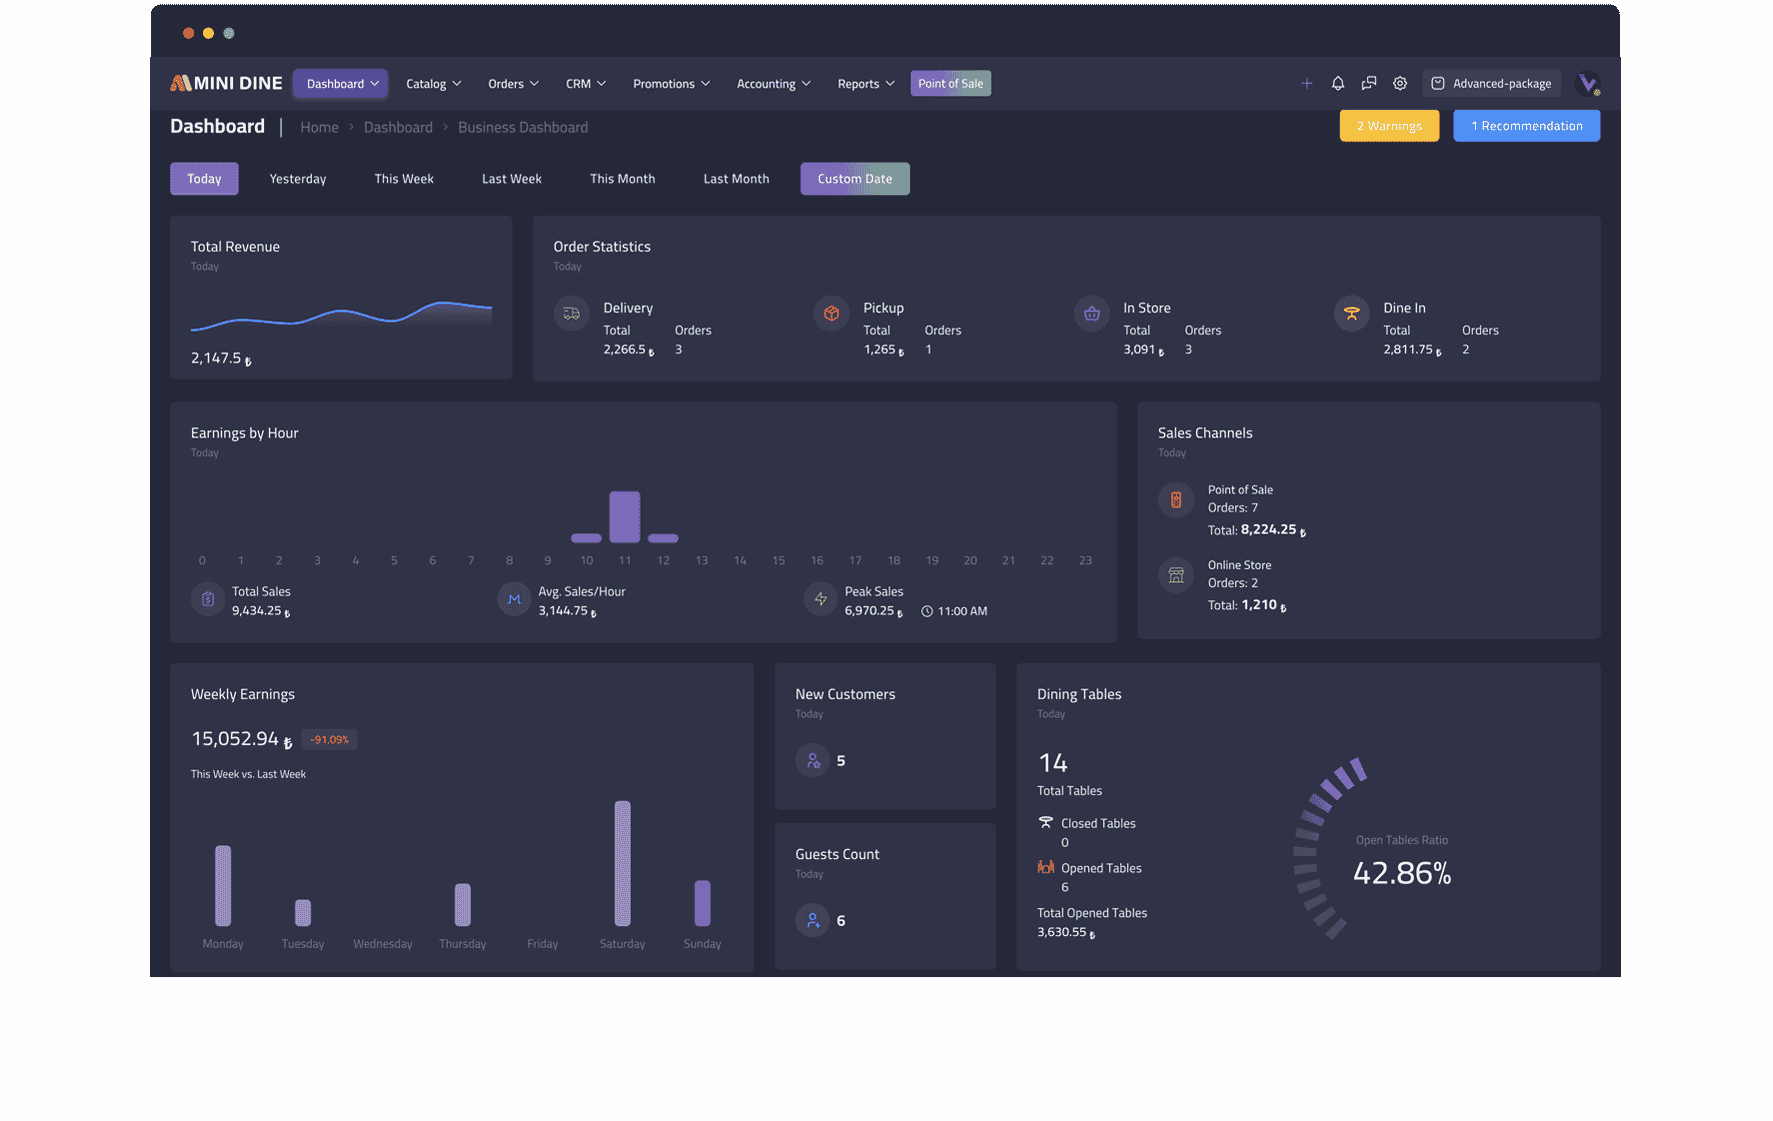Viewport: 1773px width, 1121px height.
Task: Click the In Store basket icon
Action: pos(1091,313)
